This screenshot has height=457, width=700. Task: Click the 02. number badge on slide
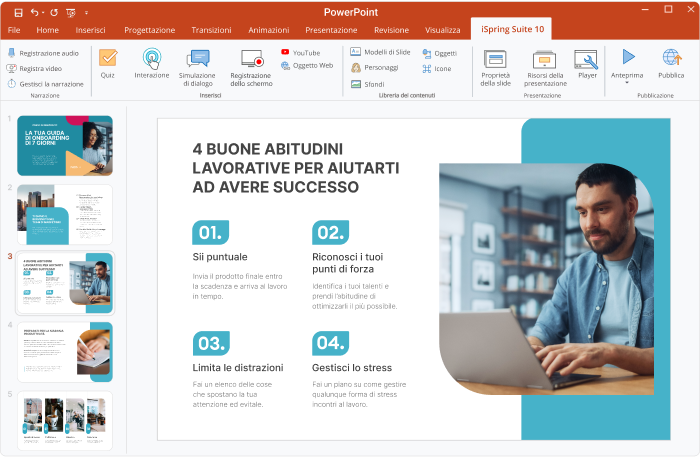[x=330, y=233]
